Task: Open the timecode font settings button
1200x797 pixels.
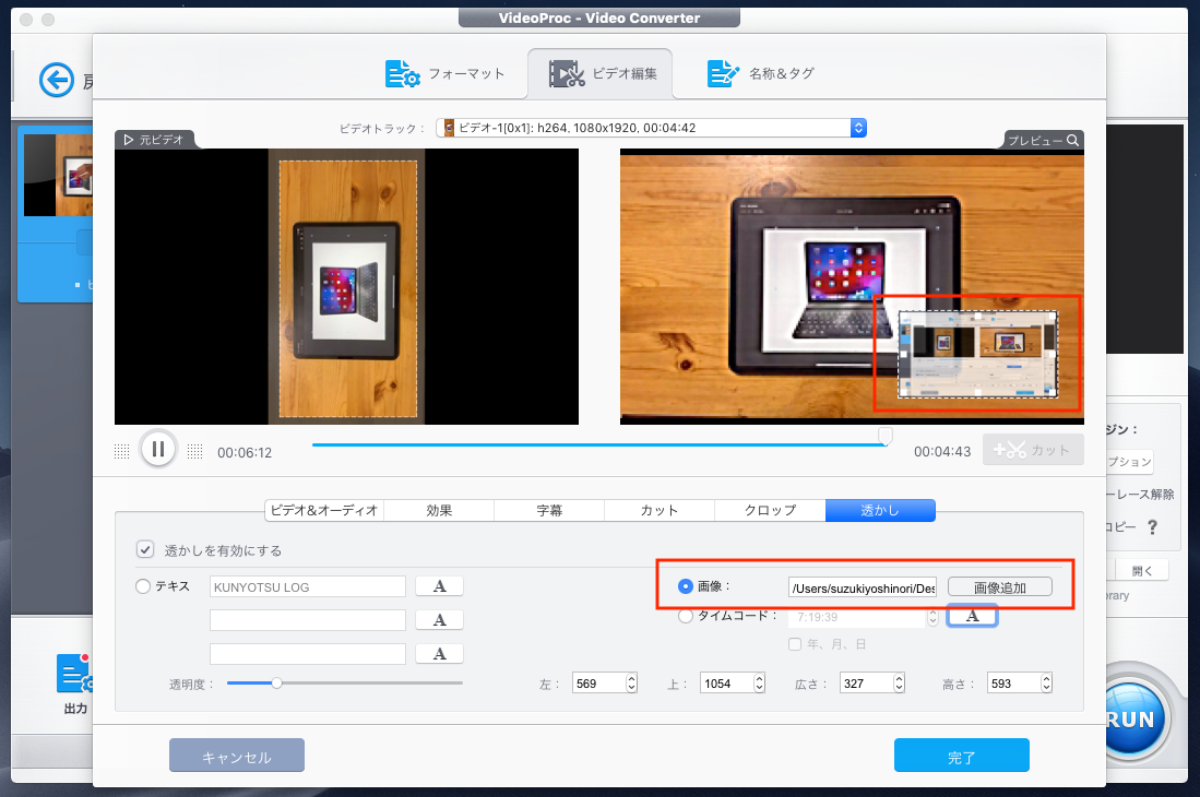Action: (x=972, y=616)
